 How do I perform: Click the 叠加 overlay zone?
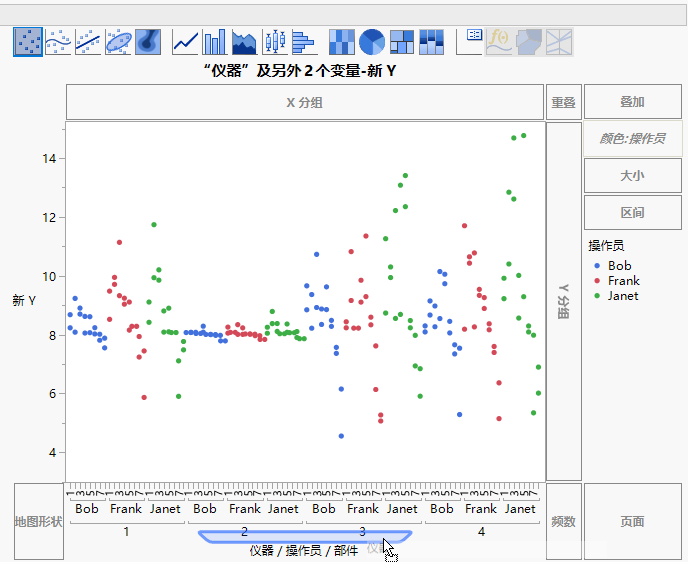(632, 102)
